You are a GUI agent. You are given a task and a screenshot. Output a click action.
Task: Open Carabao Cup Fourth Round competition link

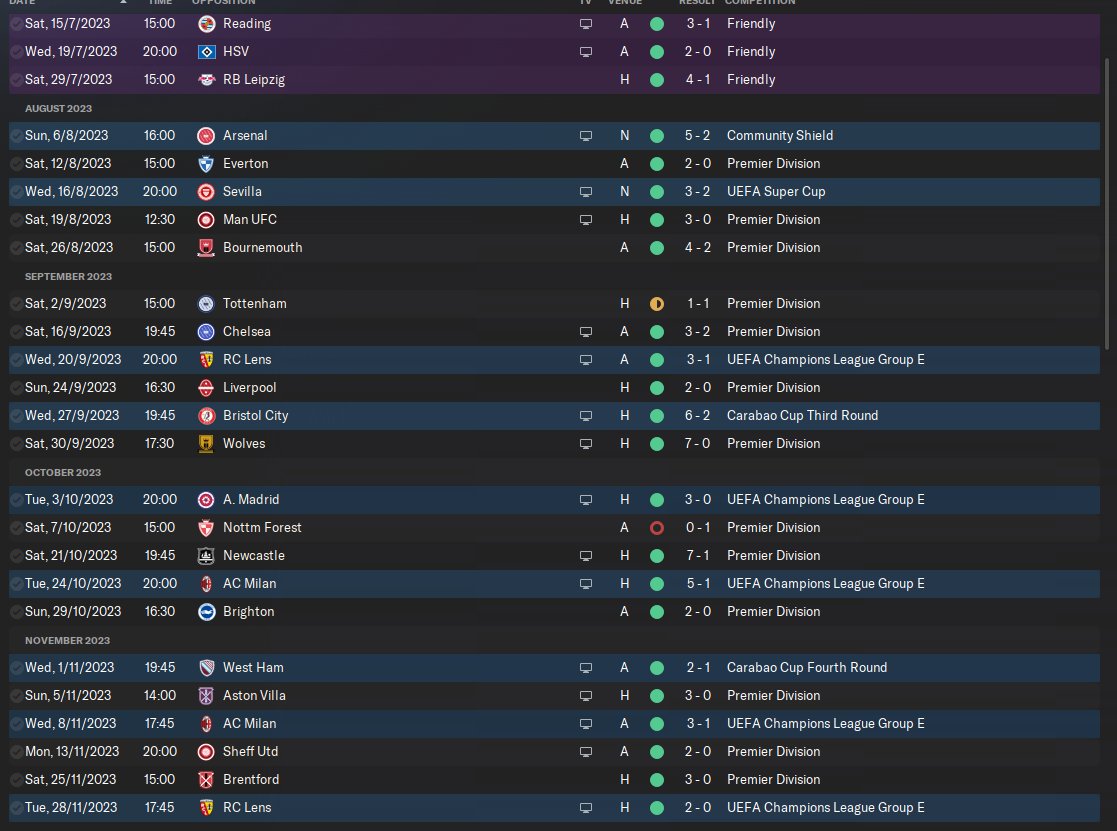coord(807,667)
